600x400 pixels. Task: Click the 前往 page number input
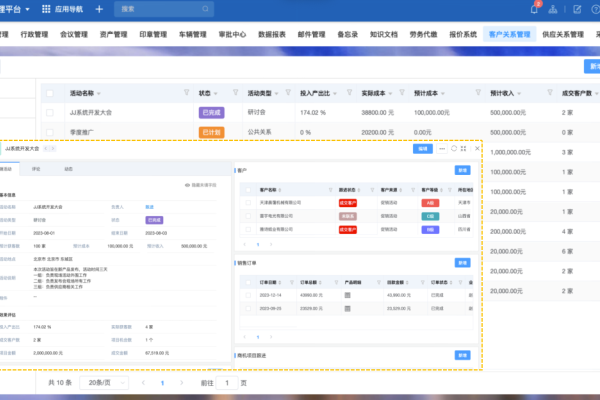pyautogui.click(x=227, y=383)
